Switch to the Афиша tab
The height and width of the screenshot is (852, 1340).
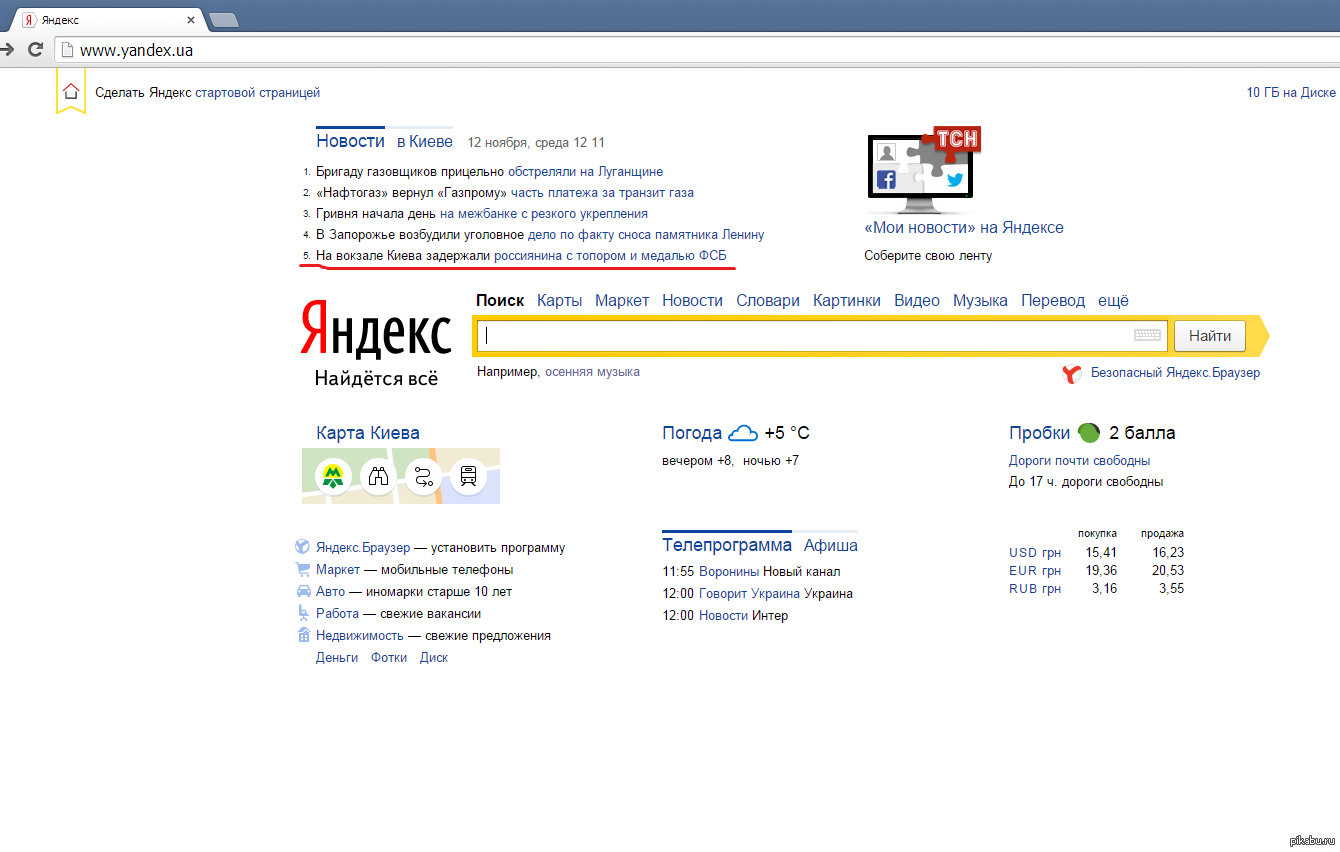coord(831,545)
